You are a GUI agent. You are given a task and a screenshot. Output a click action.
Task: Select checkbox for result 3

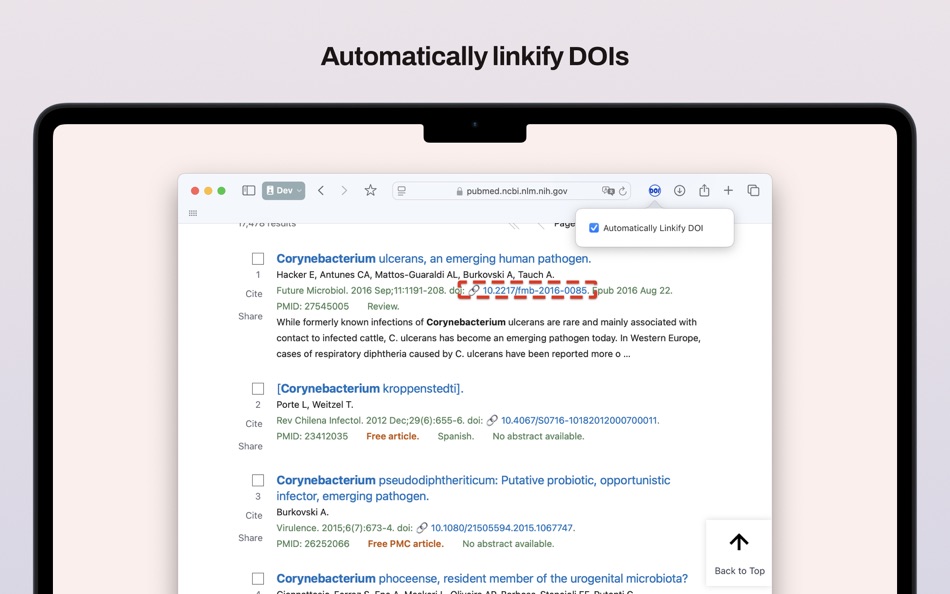click(258, 481)
